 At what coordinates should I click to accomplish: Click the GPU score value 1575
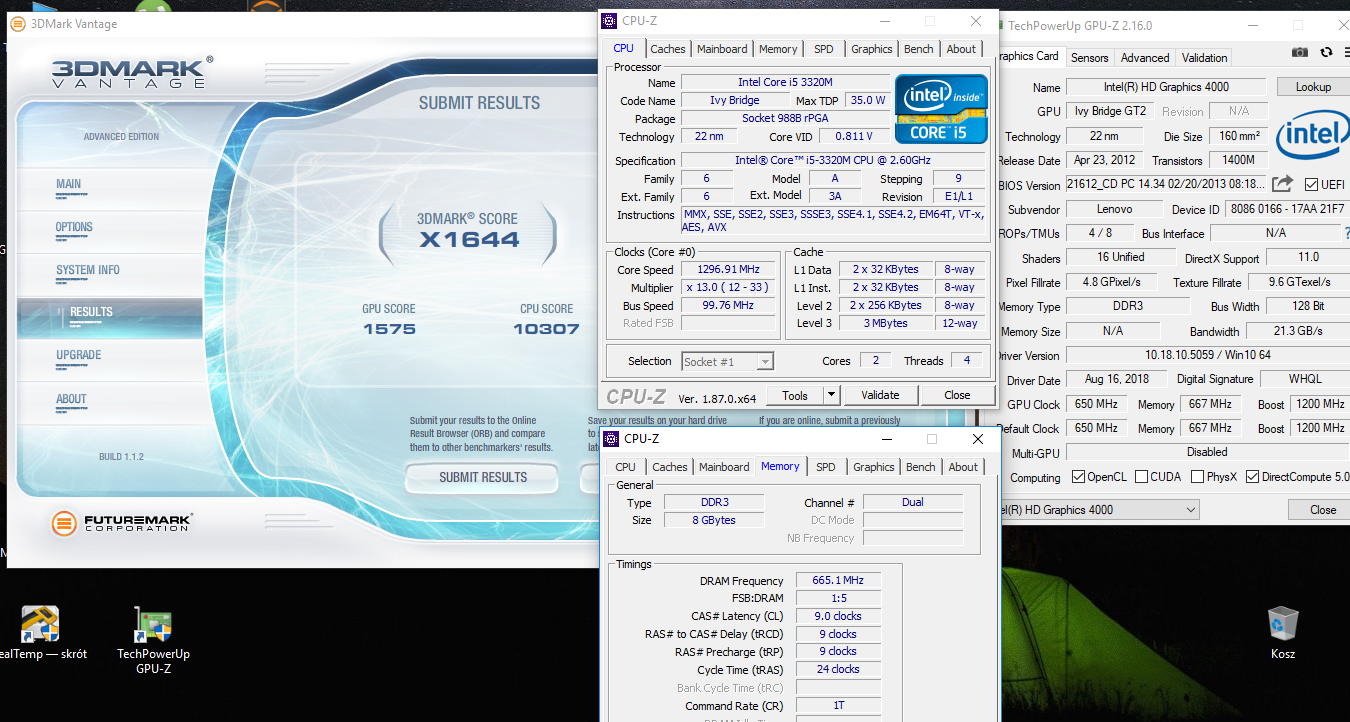tap(389, 329)
